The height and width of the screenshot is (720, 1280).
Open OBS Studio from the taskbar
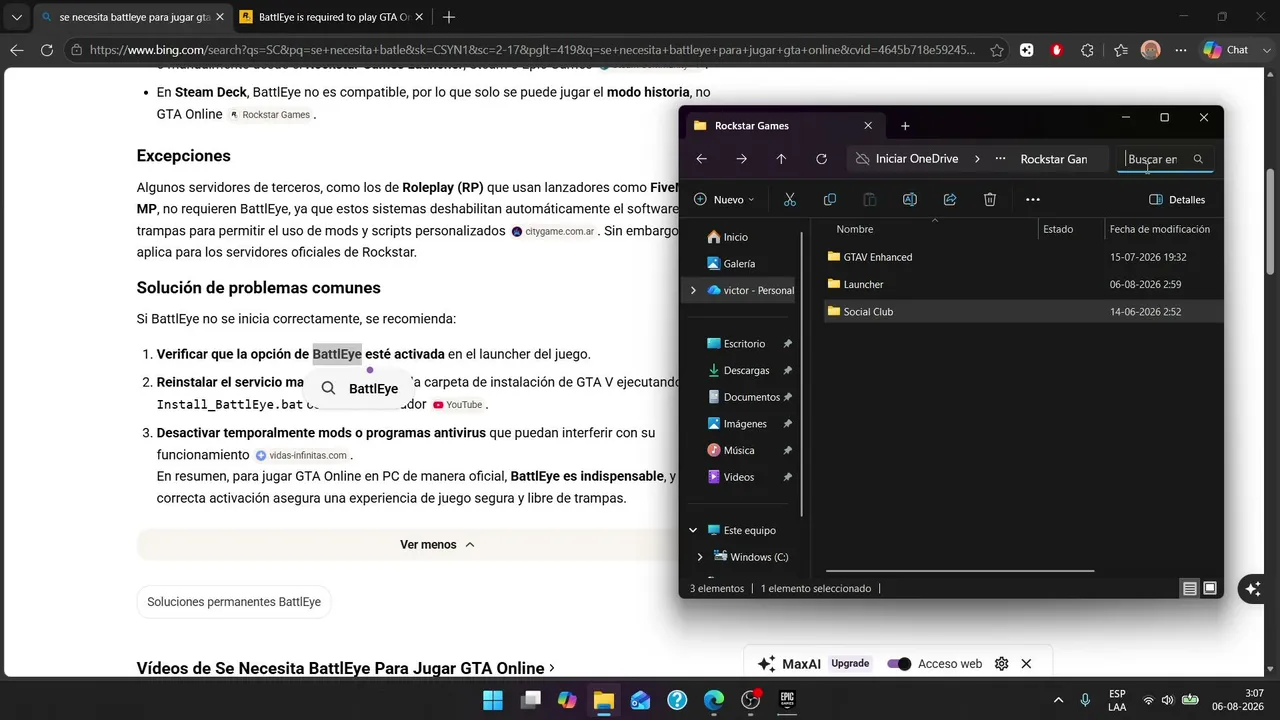[x=751, y=700]
